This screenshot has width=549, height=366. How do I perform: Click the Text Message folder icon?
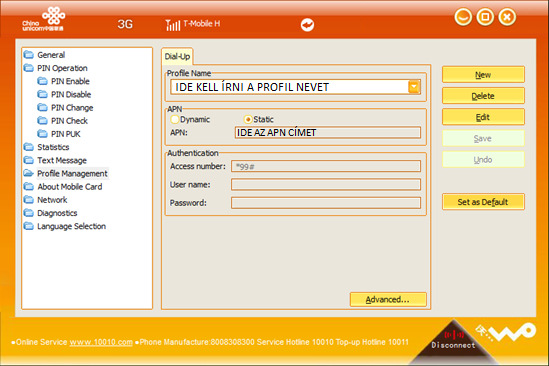(x=29, y=160)
